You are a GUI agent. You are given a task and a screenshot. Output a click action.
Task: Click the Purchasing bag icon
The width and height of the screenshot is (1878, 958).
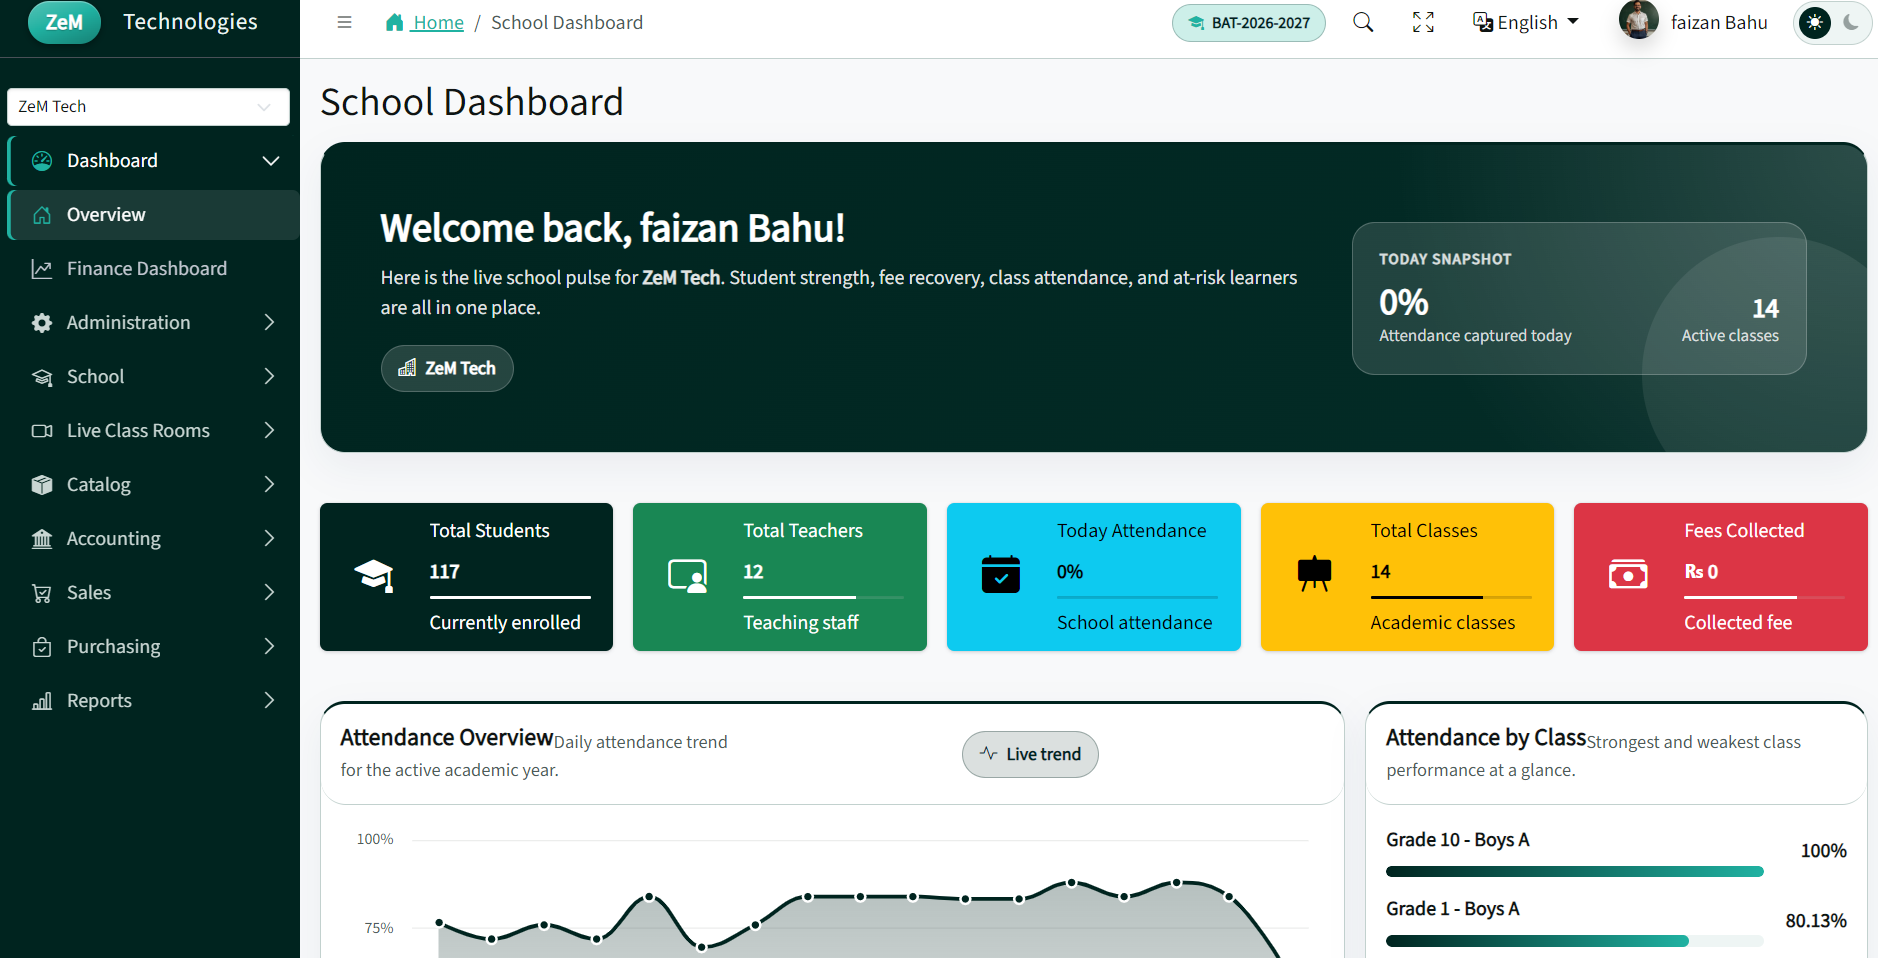(42, 647)
